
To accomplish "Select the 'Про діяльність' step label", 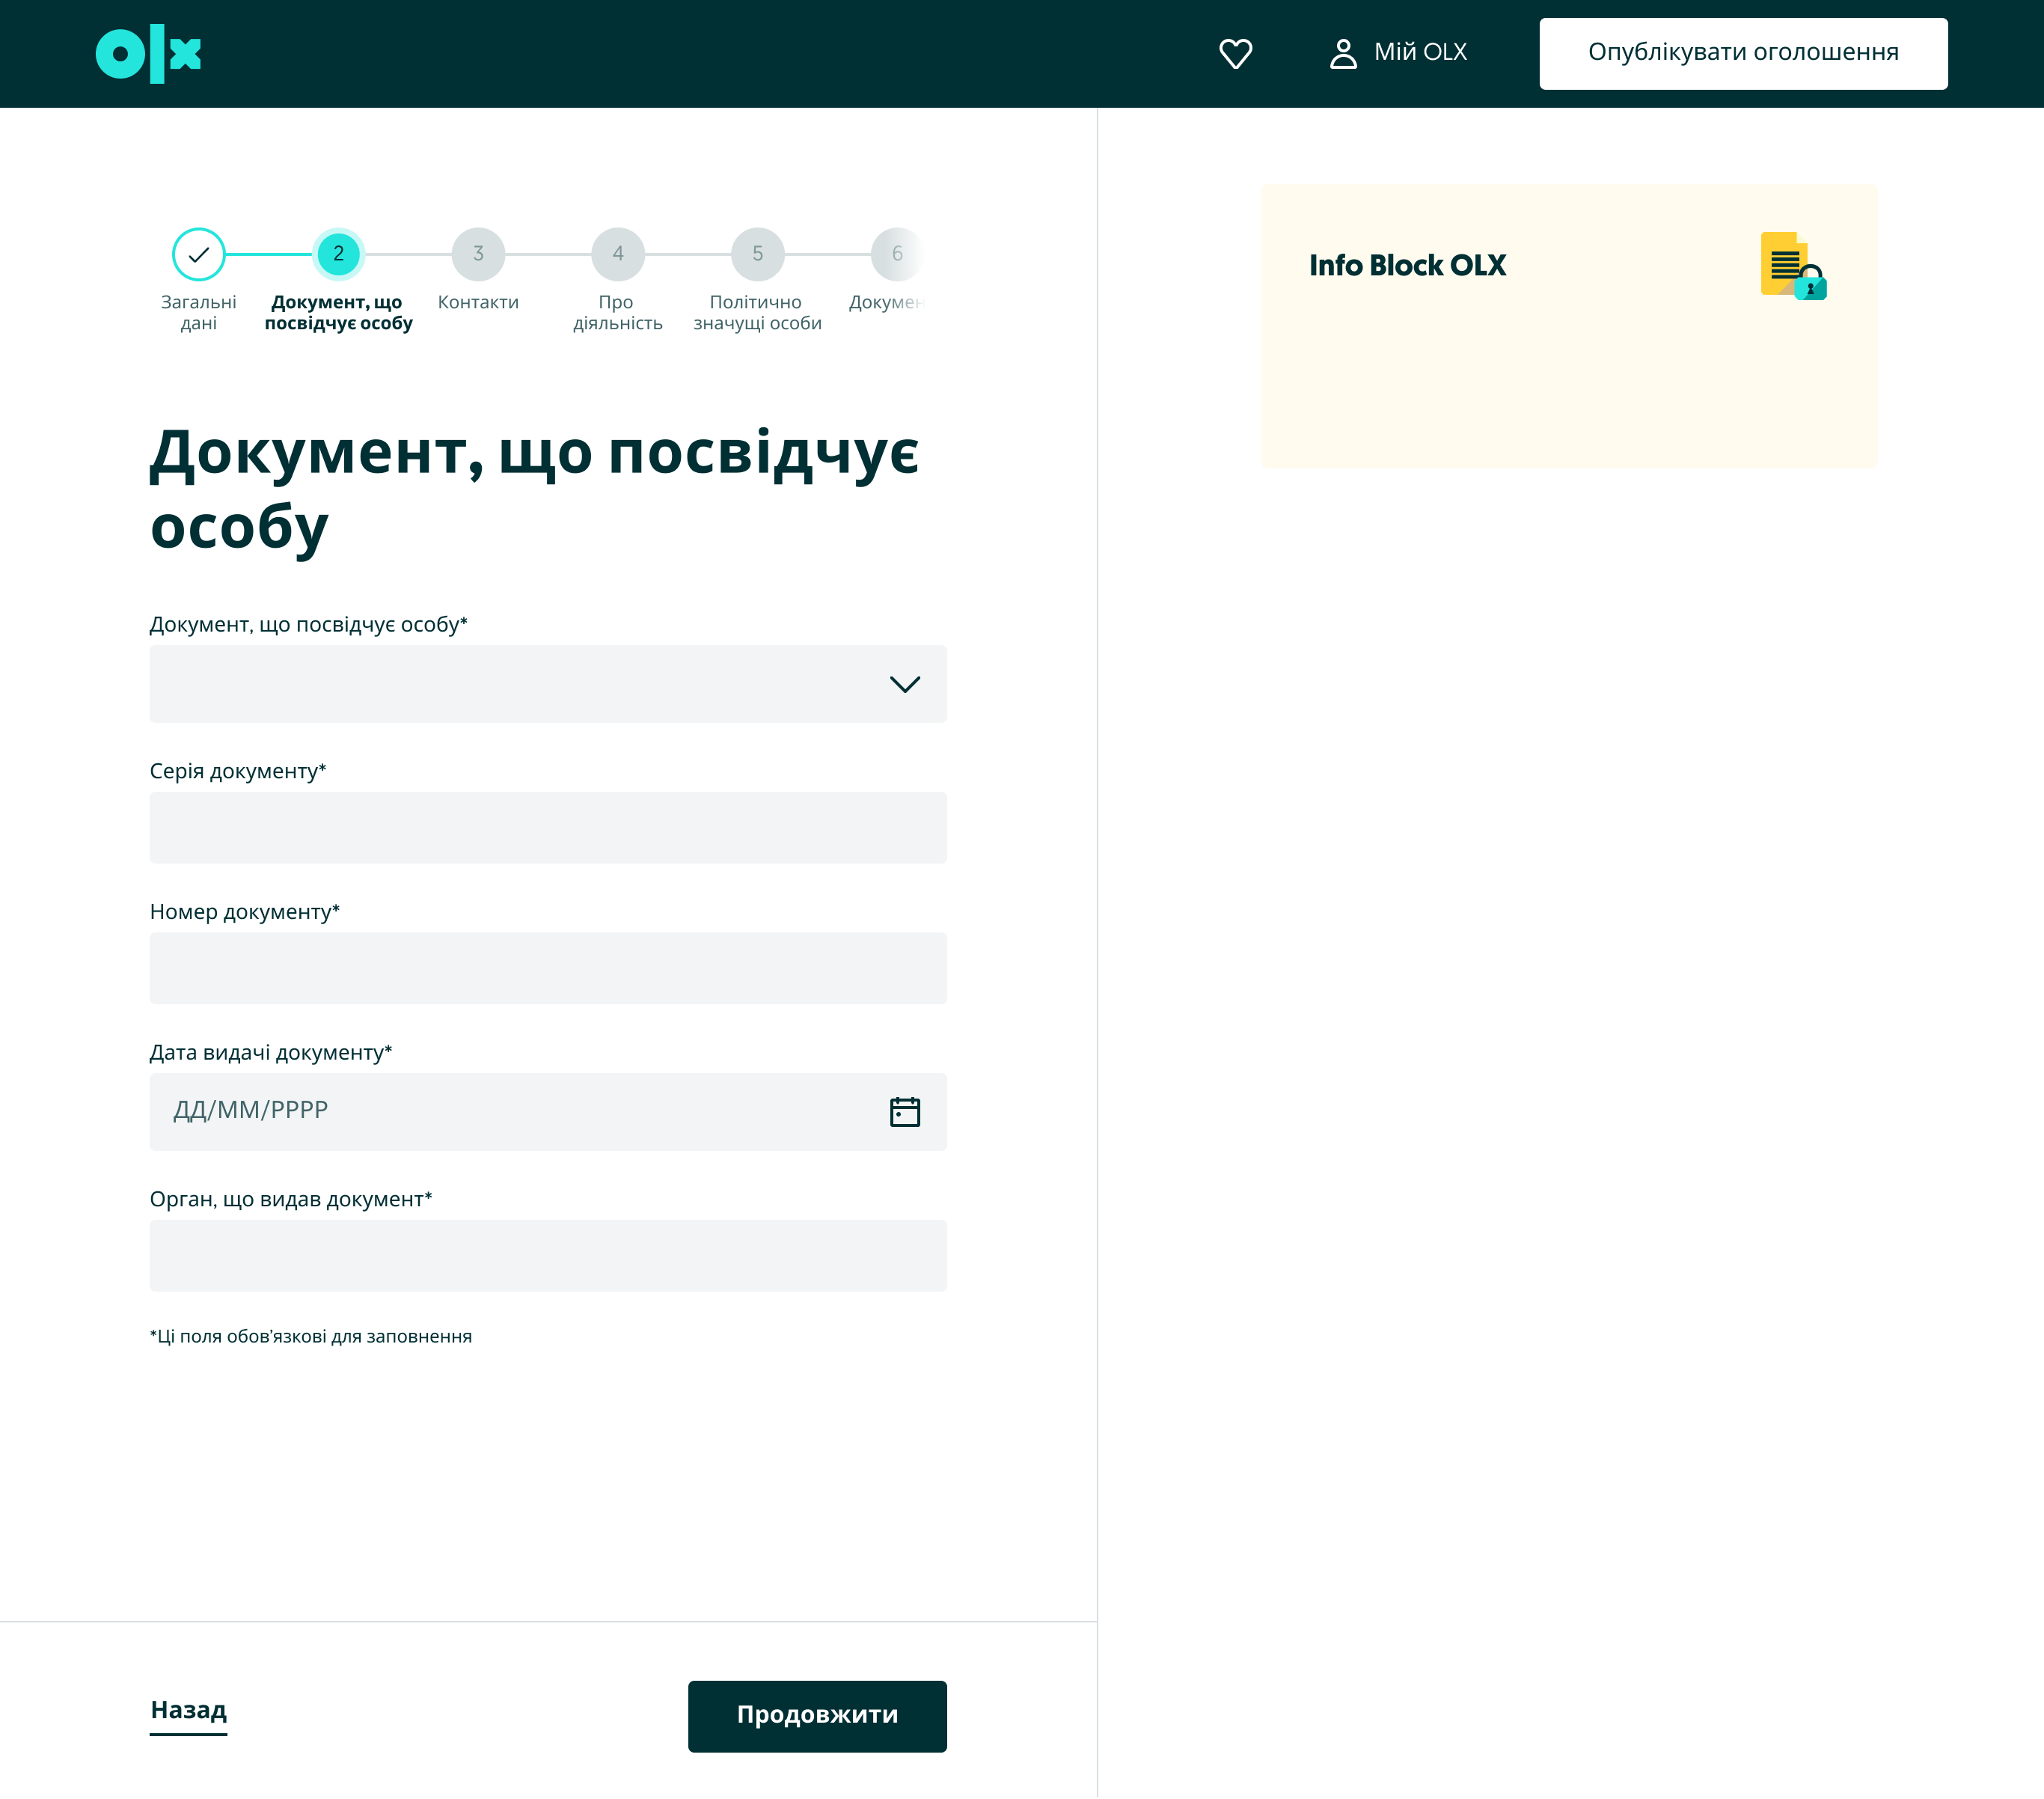I will pyautogui.click(x=618, y=313).
